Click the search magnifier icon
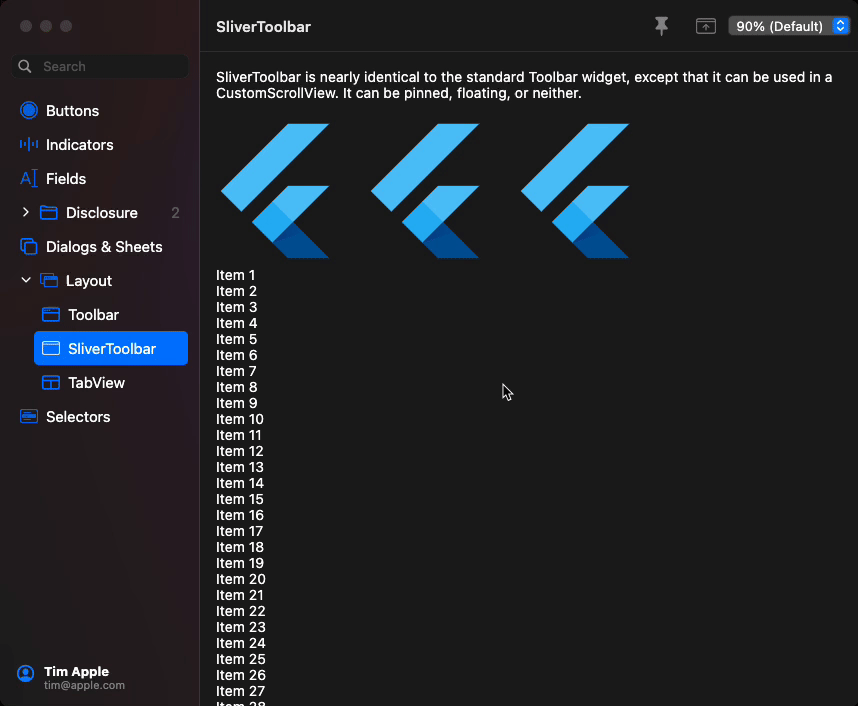 pos(25,66)
